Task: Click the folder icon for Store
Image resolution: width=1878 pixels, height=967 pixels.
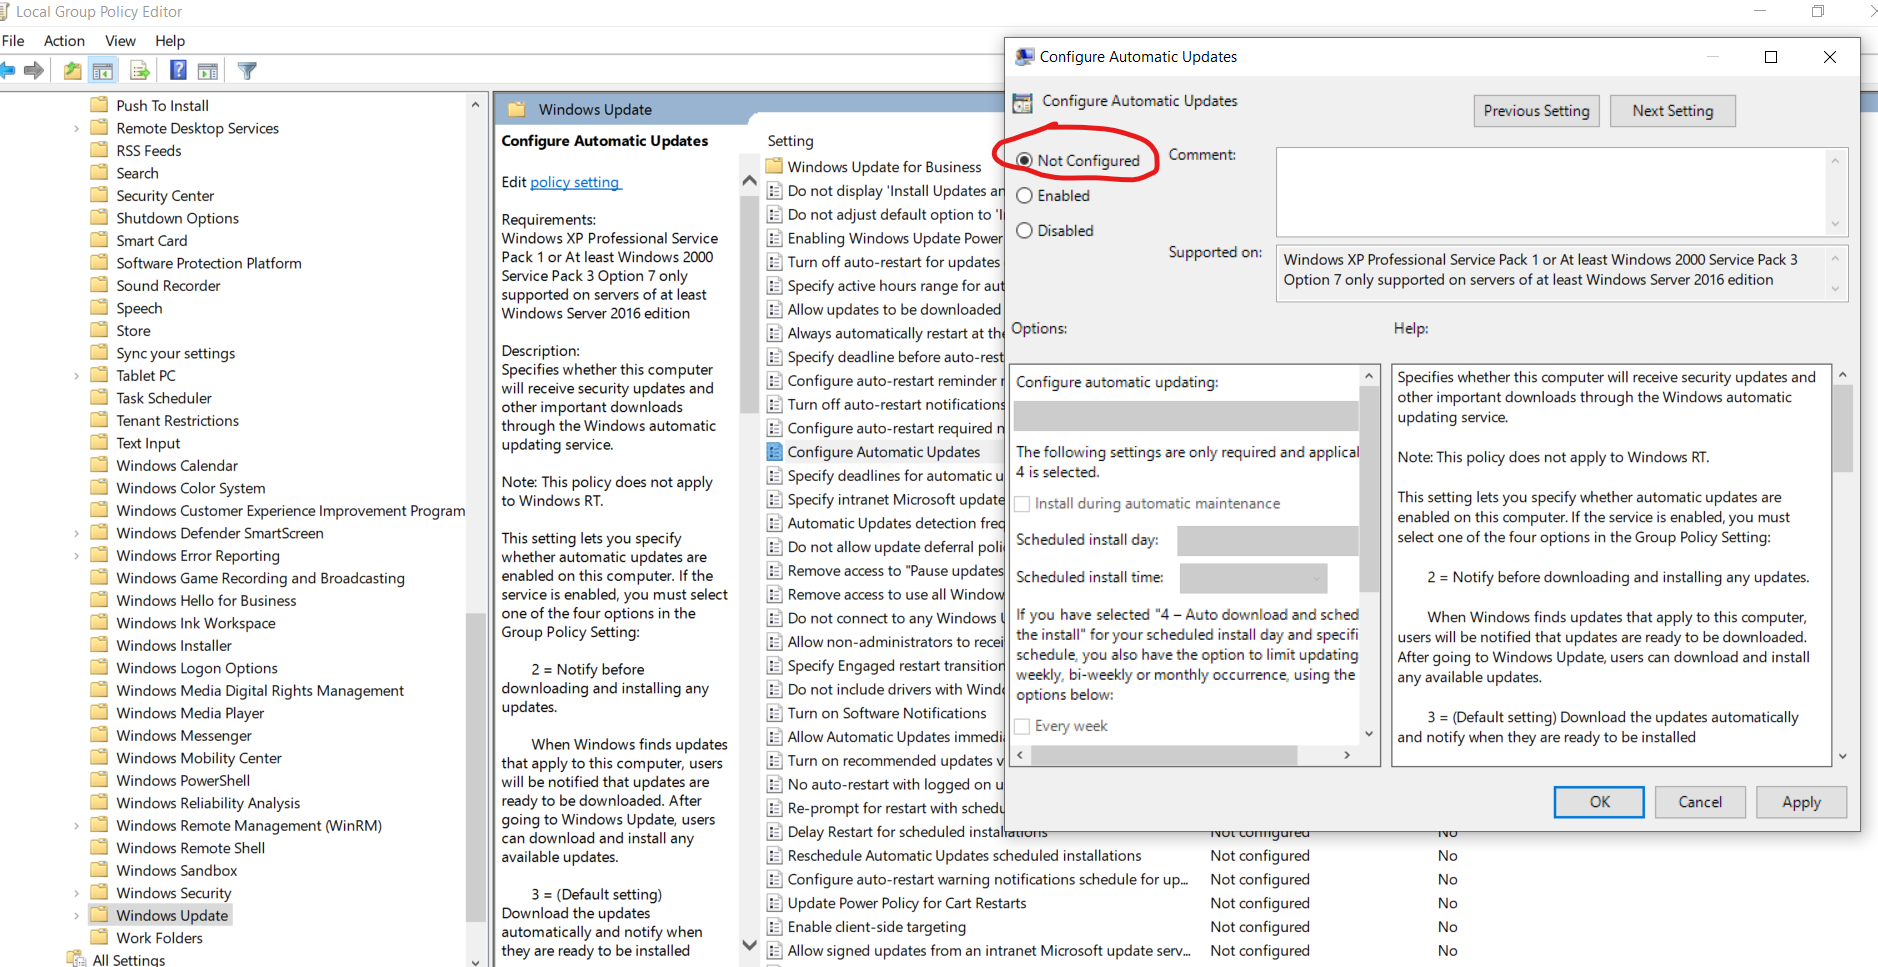Action: (99, 330)
